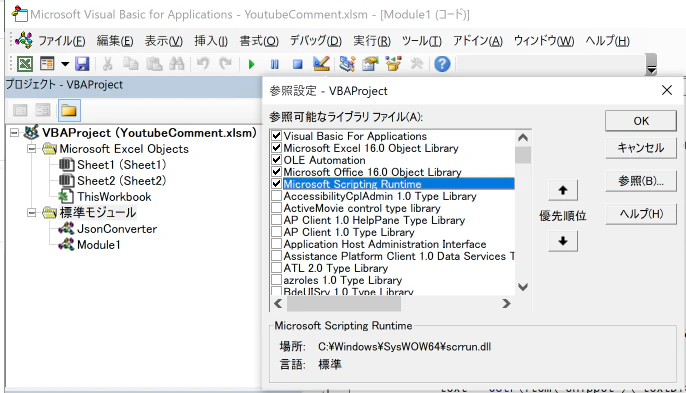Click the Toggle Folders icon in project pane
Screen dimensions: 686x393
coord(69,110)
